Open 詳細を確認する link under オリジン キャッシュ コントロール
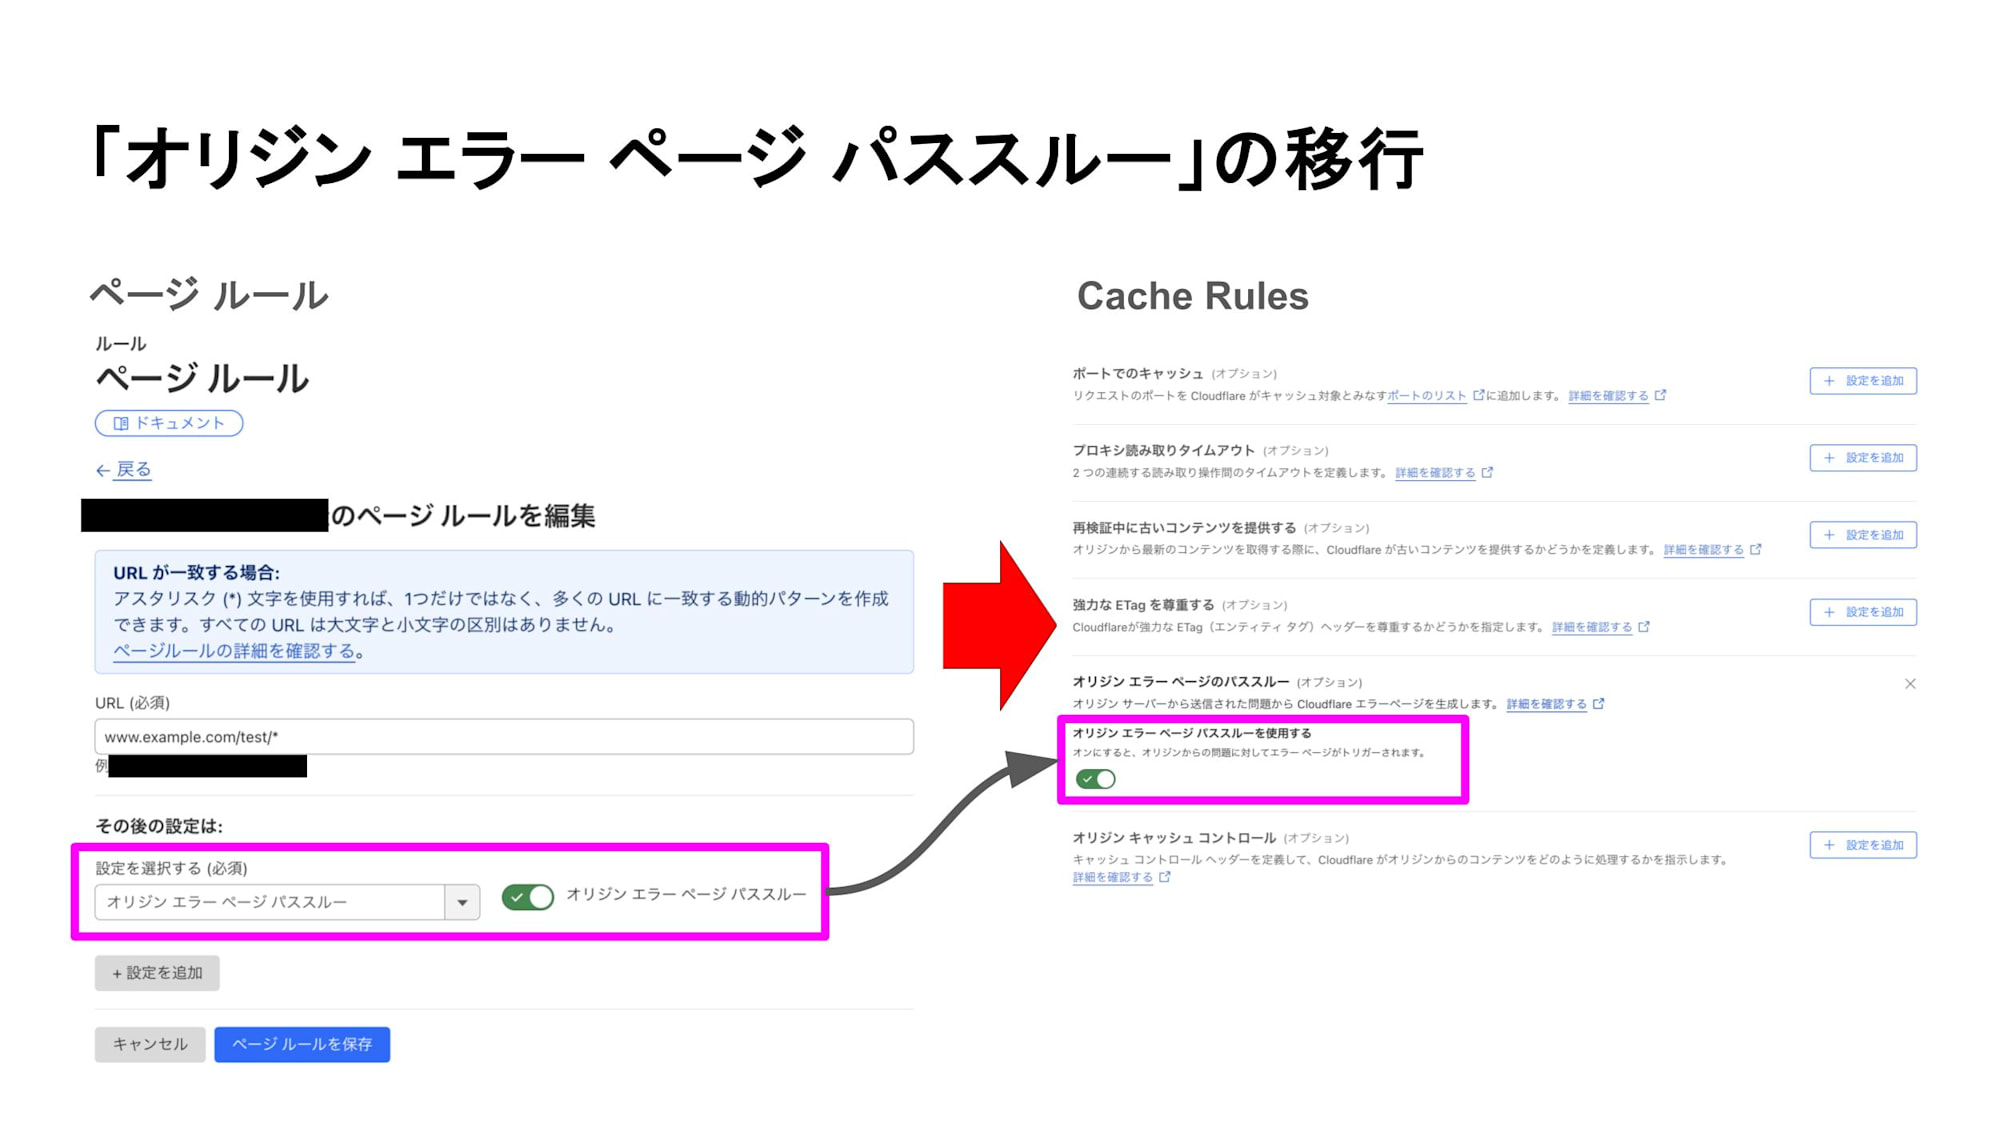Image resolution: width=2000 pixels, height=1125 pixels. tap(1113, 877)
